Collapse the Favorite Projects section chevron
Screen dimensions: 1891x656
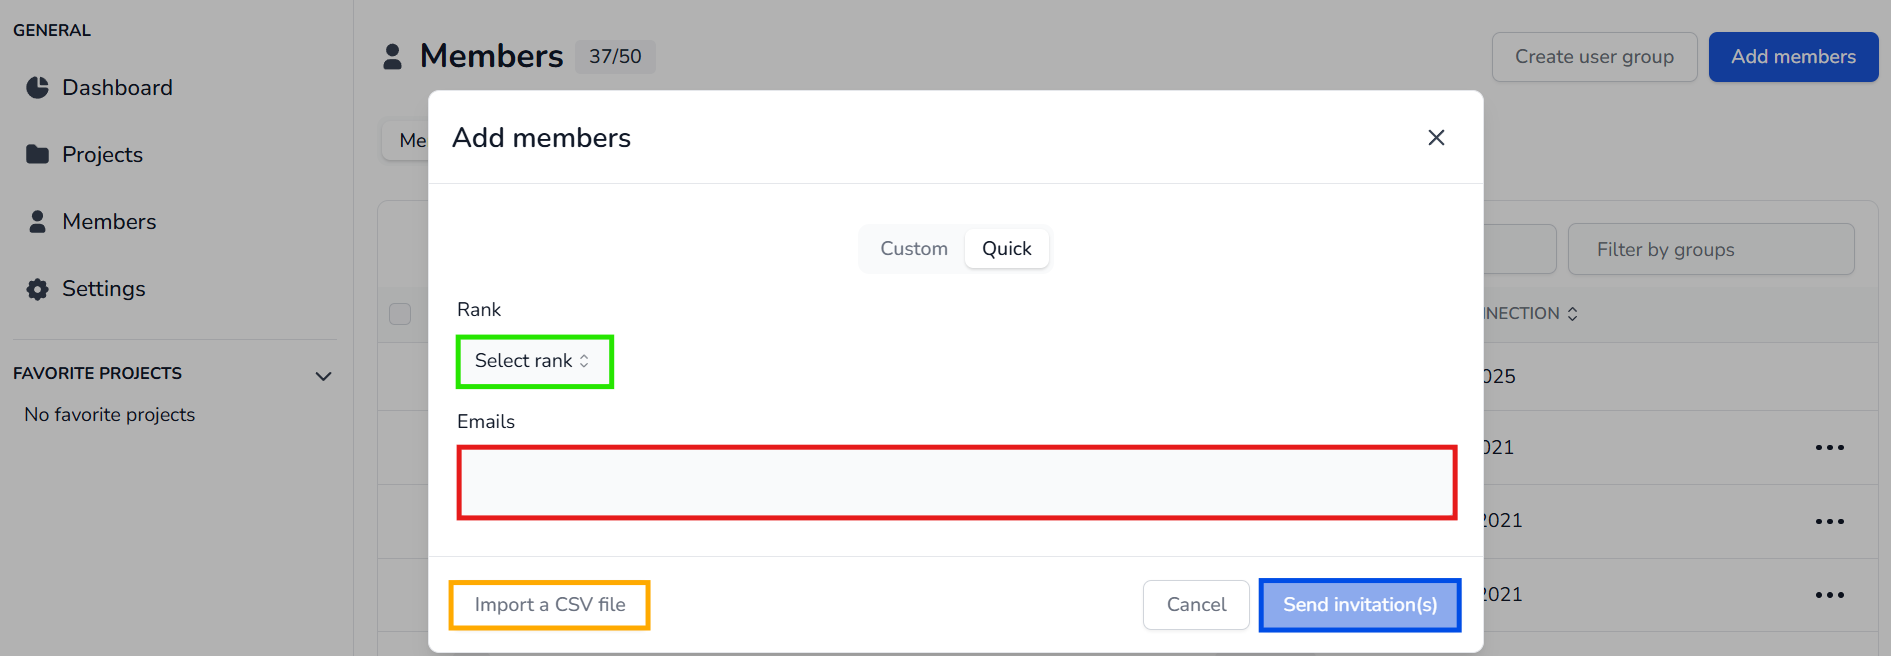323,376
